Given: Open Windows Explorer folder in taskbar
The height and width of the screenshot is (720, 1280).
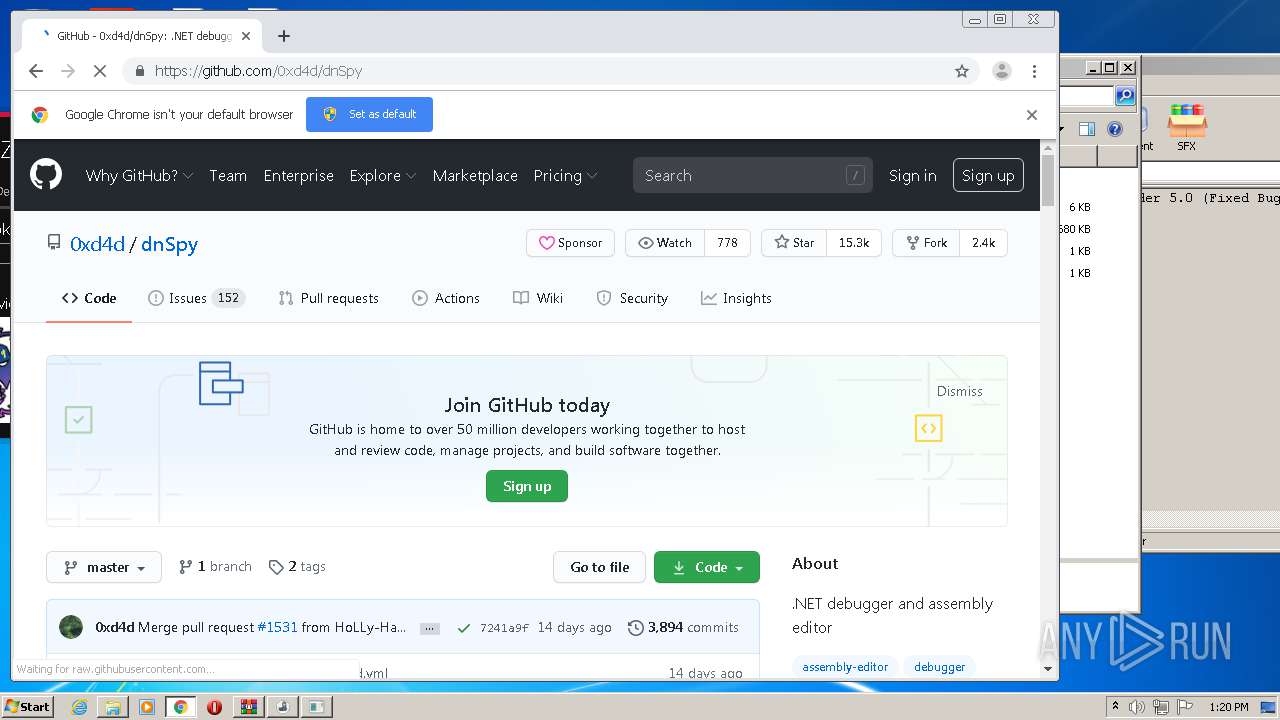Looking at the screenshot, I should 113,706.
